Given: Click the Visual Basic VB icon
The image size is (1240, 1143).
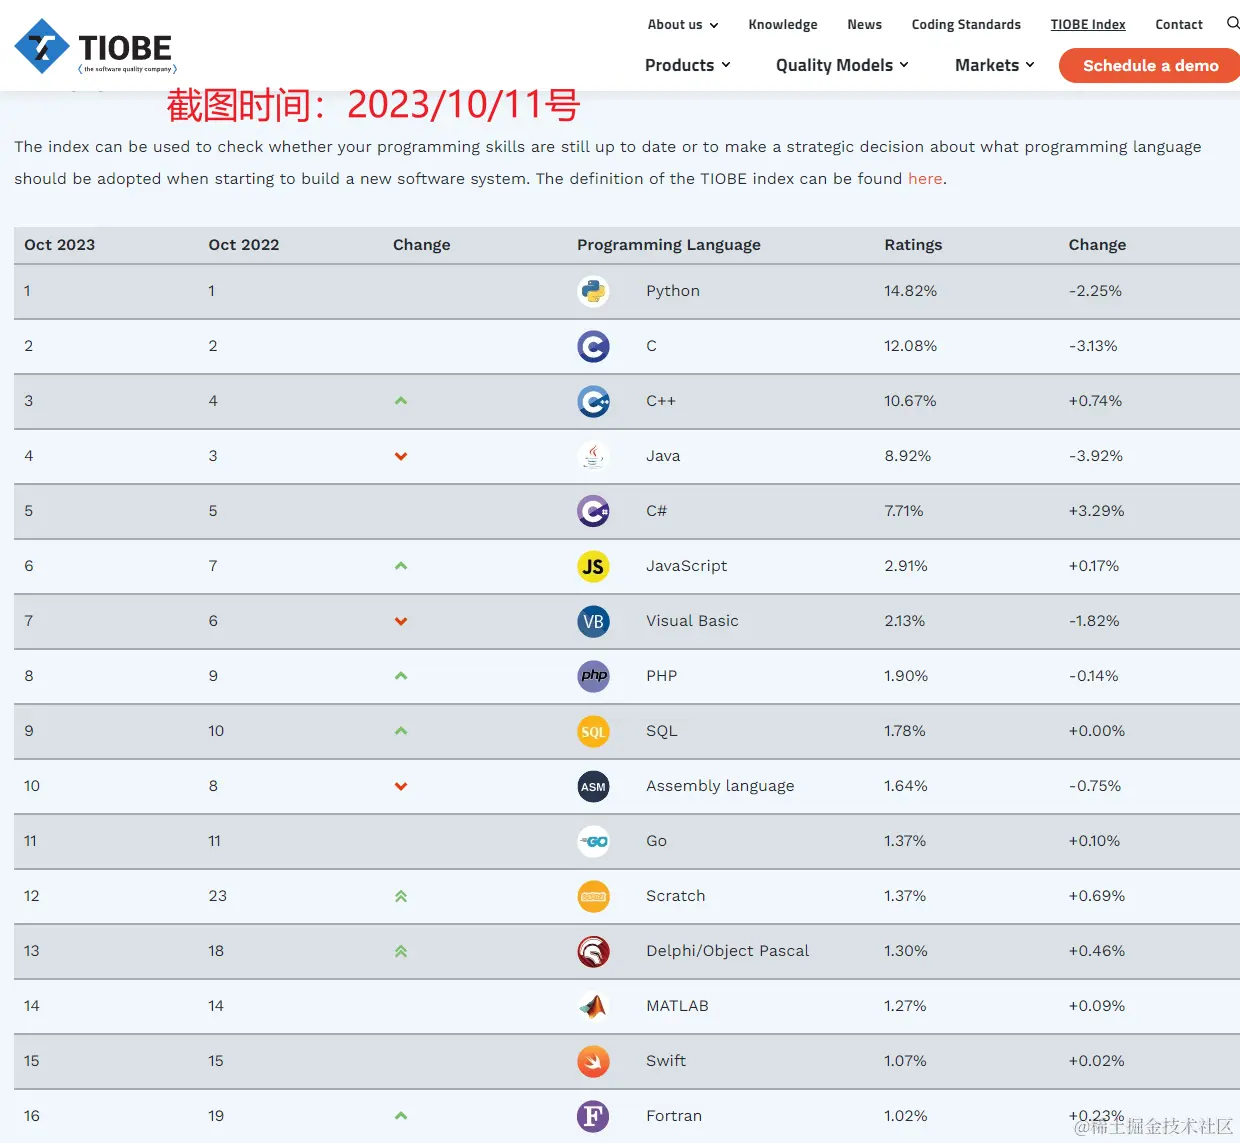Looking at the screenshot, I should coord(593,621).
